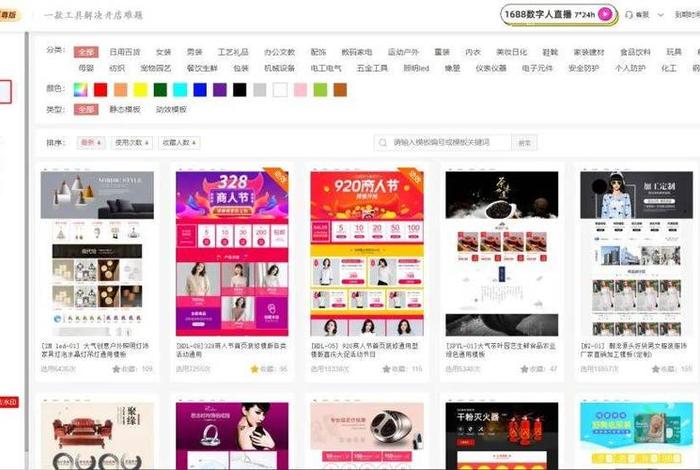Choose the 配饰 category
This screenshot has height=470, width=700.
click(x=318, y=52)
